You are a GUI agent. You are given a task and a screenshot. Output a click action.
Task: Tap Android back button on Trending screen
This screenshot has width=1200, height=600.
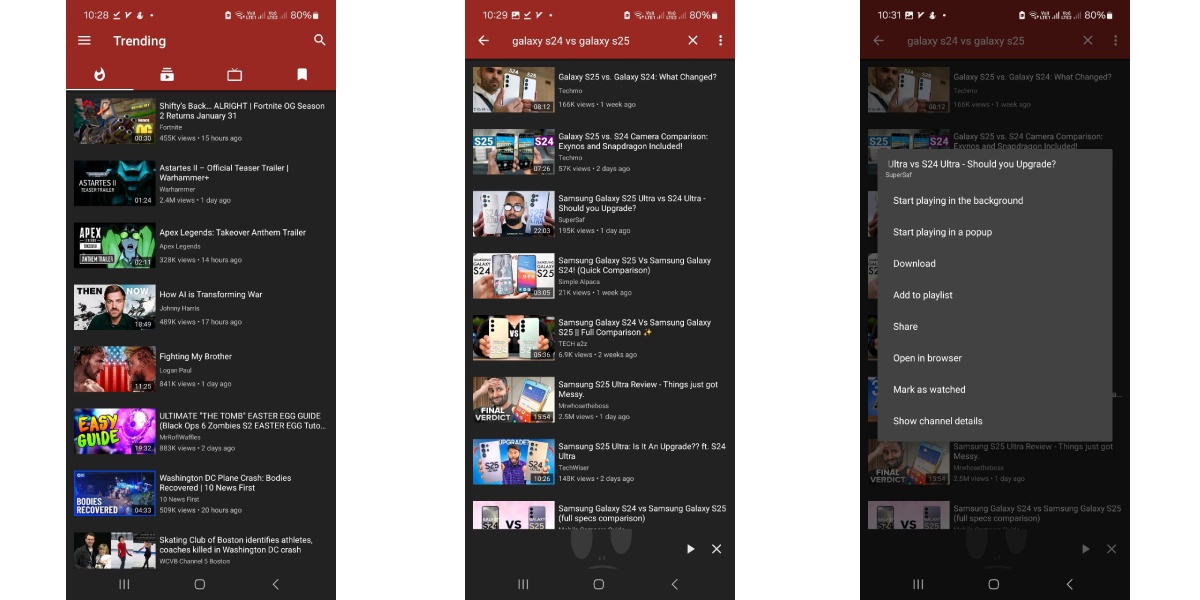click(x=276, y=584)
